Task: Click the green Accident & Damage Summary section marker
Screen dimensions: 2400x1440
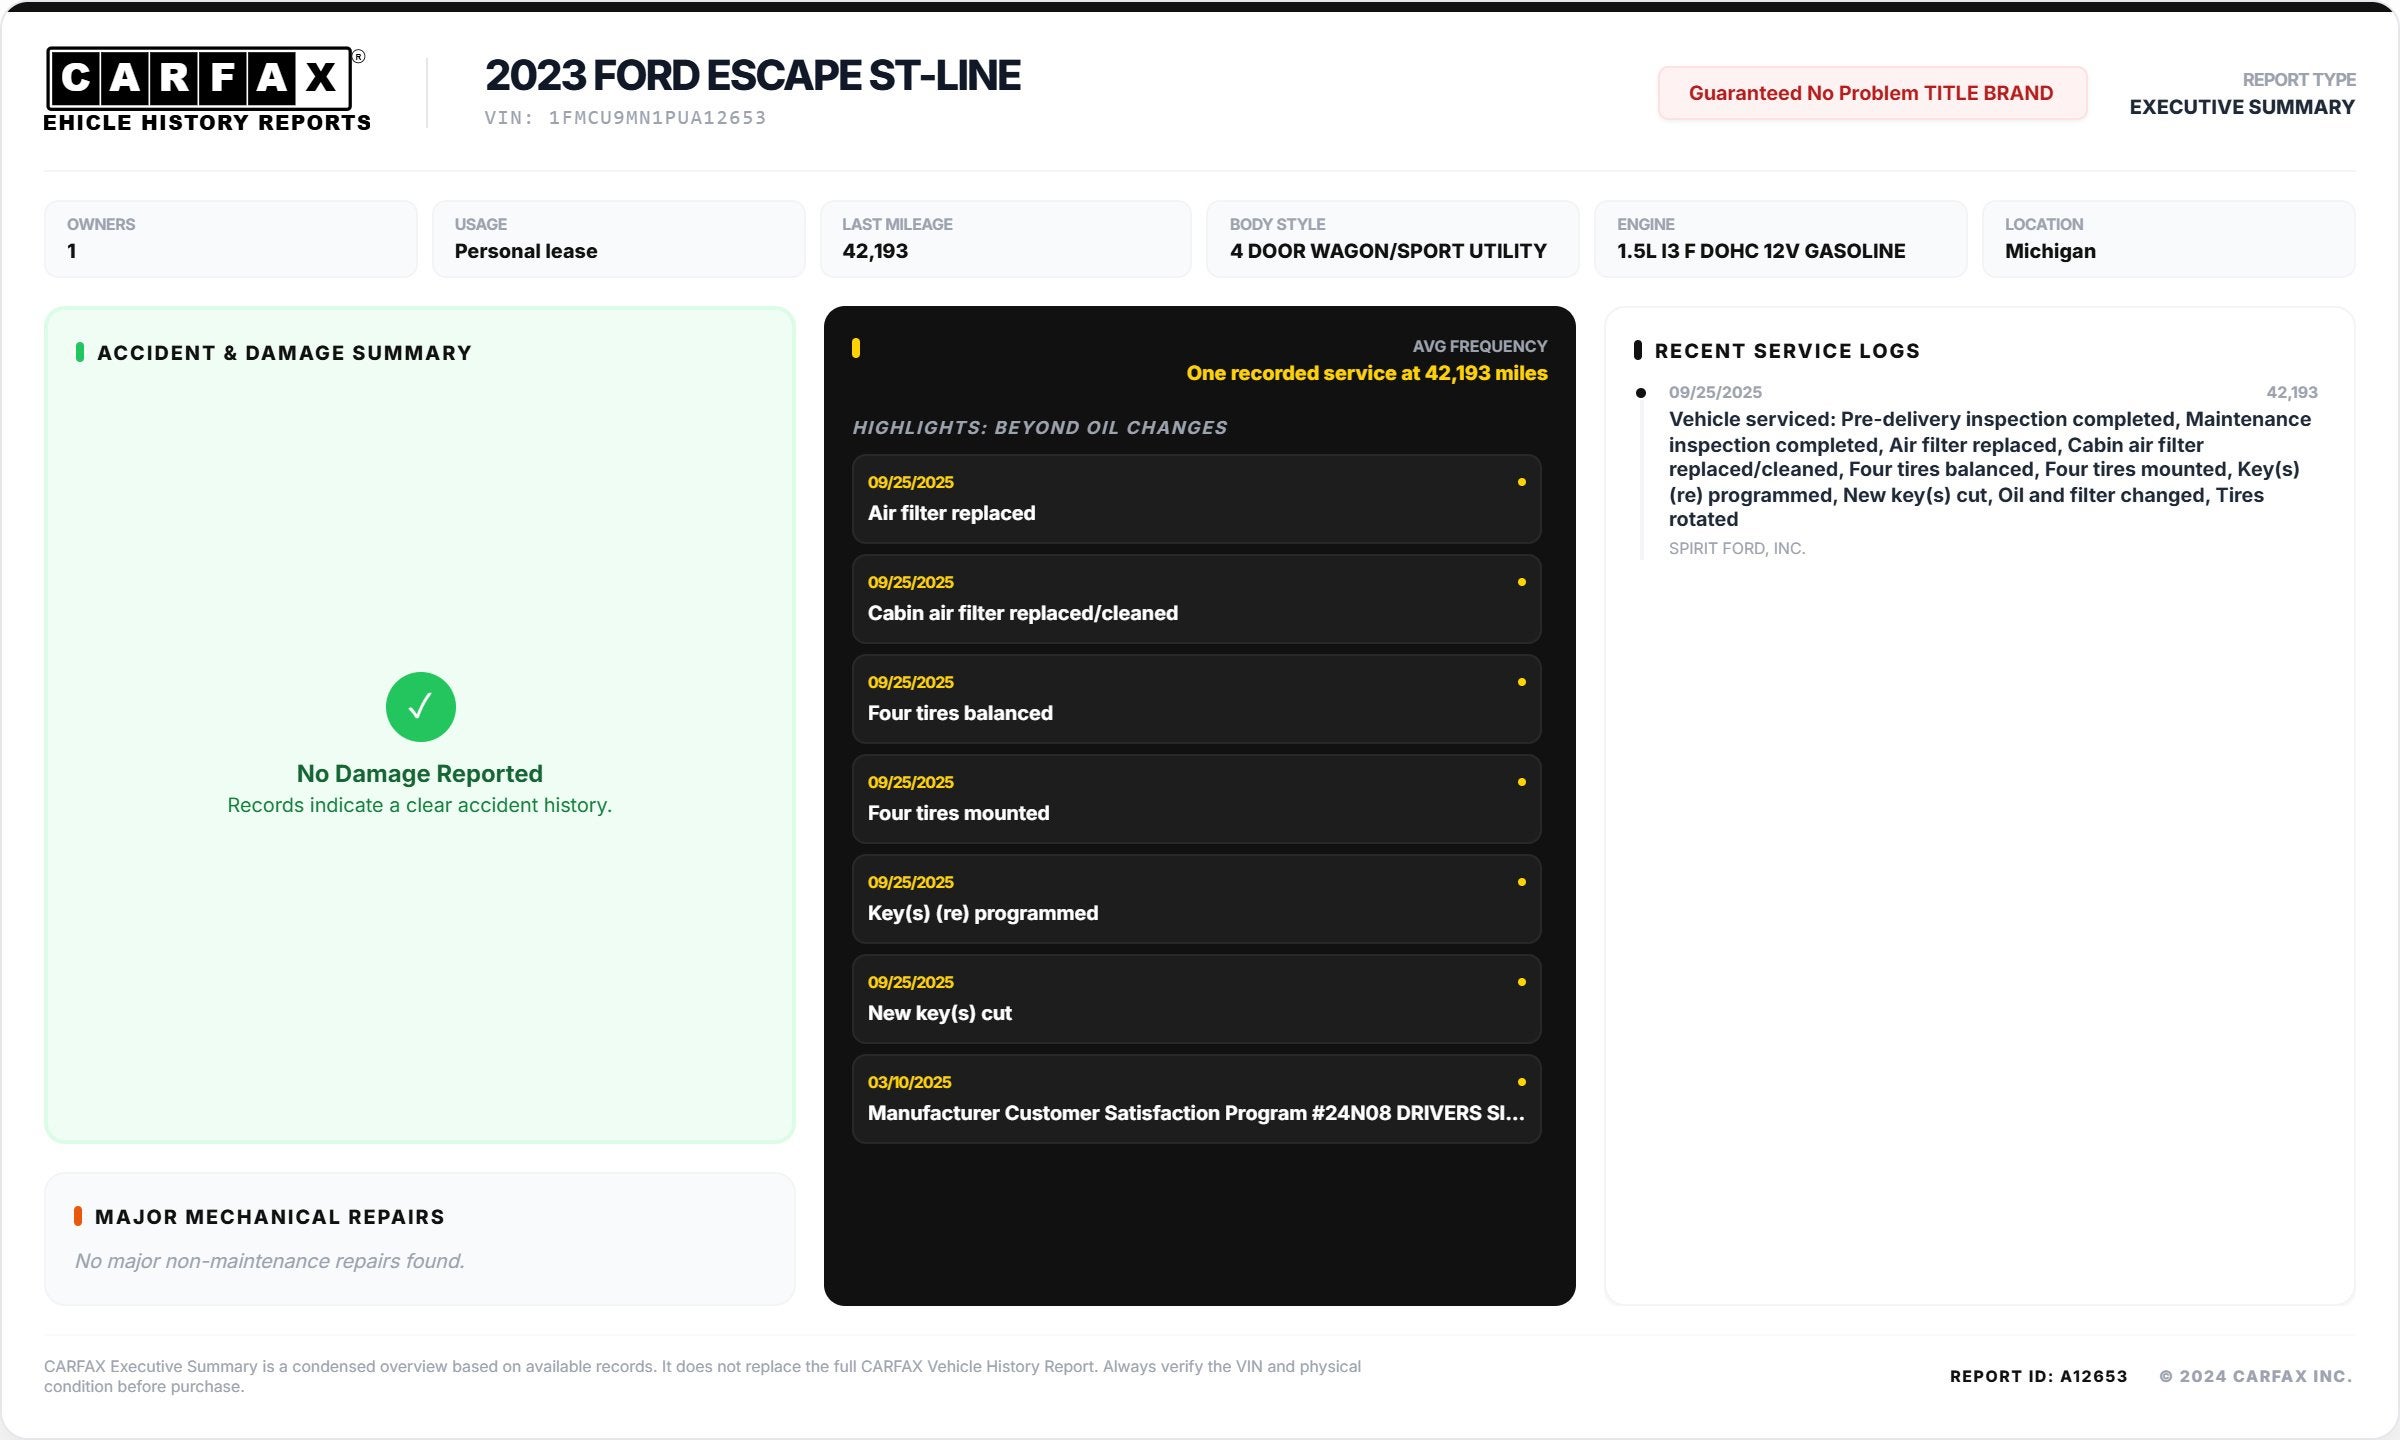Action: point(80,352)
